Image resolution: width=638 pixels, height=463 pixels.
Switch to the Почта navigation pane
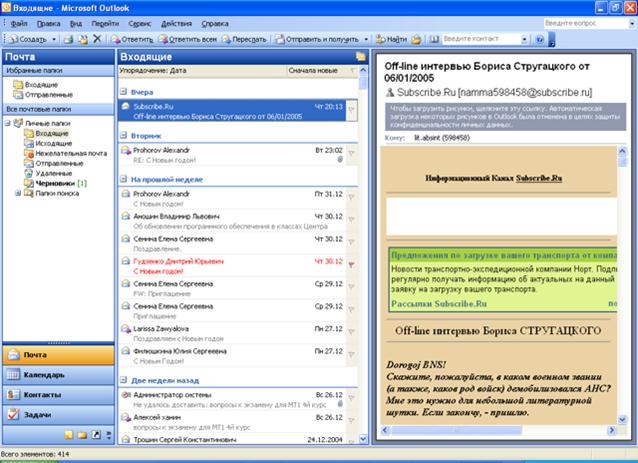point(59,355)
